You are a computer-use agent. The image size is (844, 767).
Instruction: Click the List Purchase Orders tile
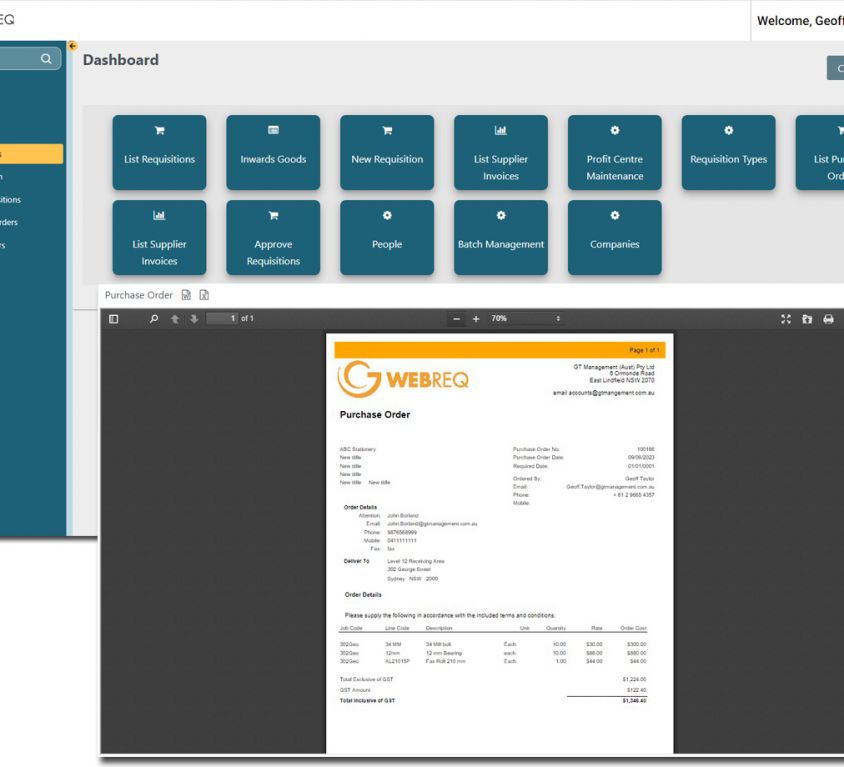click(820, 152)
